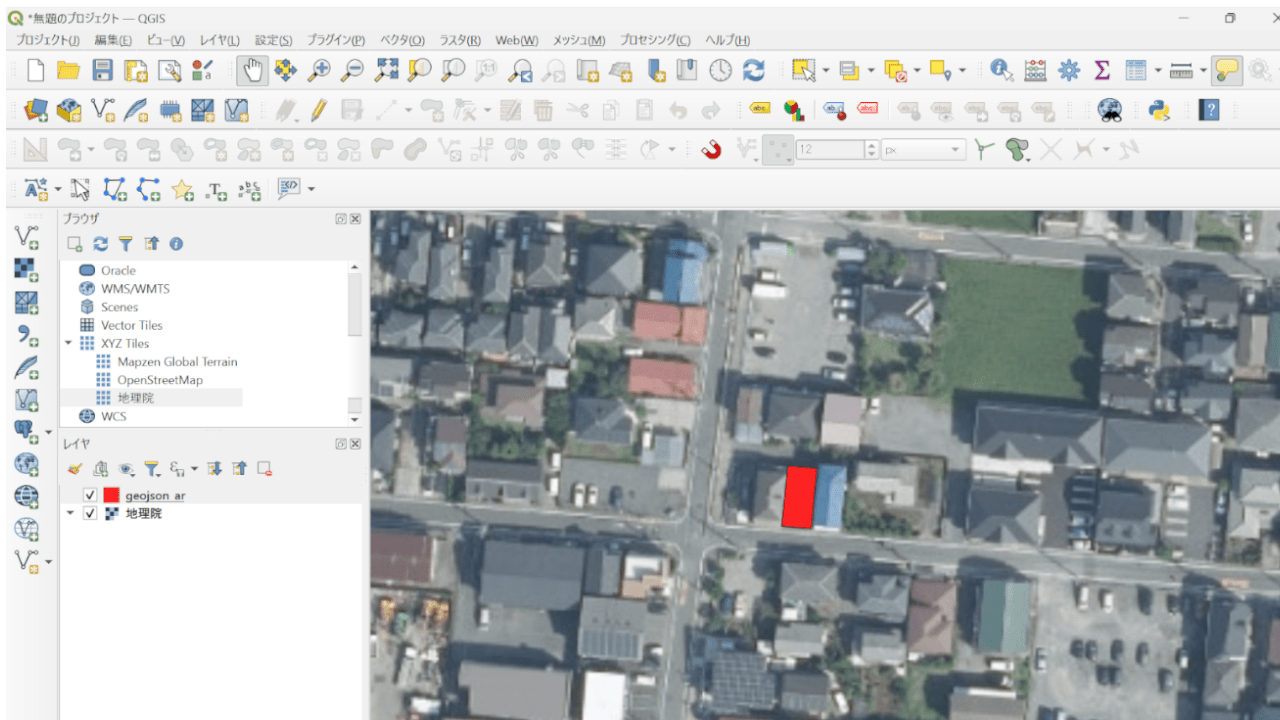The width and height of the screenshot is (1280, 720).
Task: Select the Identify Features tool
Action: (1000, 70)
